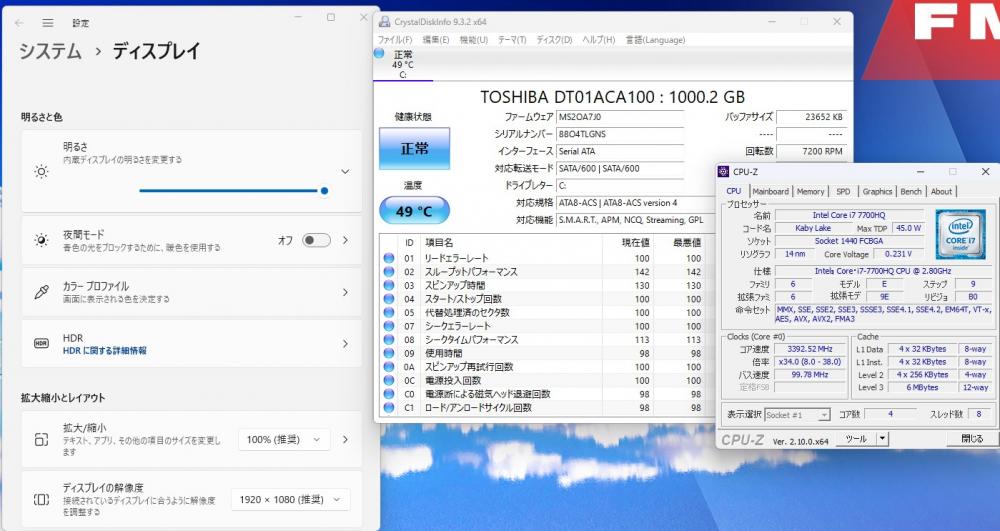This screenshot has height=531, width=1000.
Task: Click the display resolution icon
Action: tap(41, 499)
